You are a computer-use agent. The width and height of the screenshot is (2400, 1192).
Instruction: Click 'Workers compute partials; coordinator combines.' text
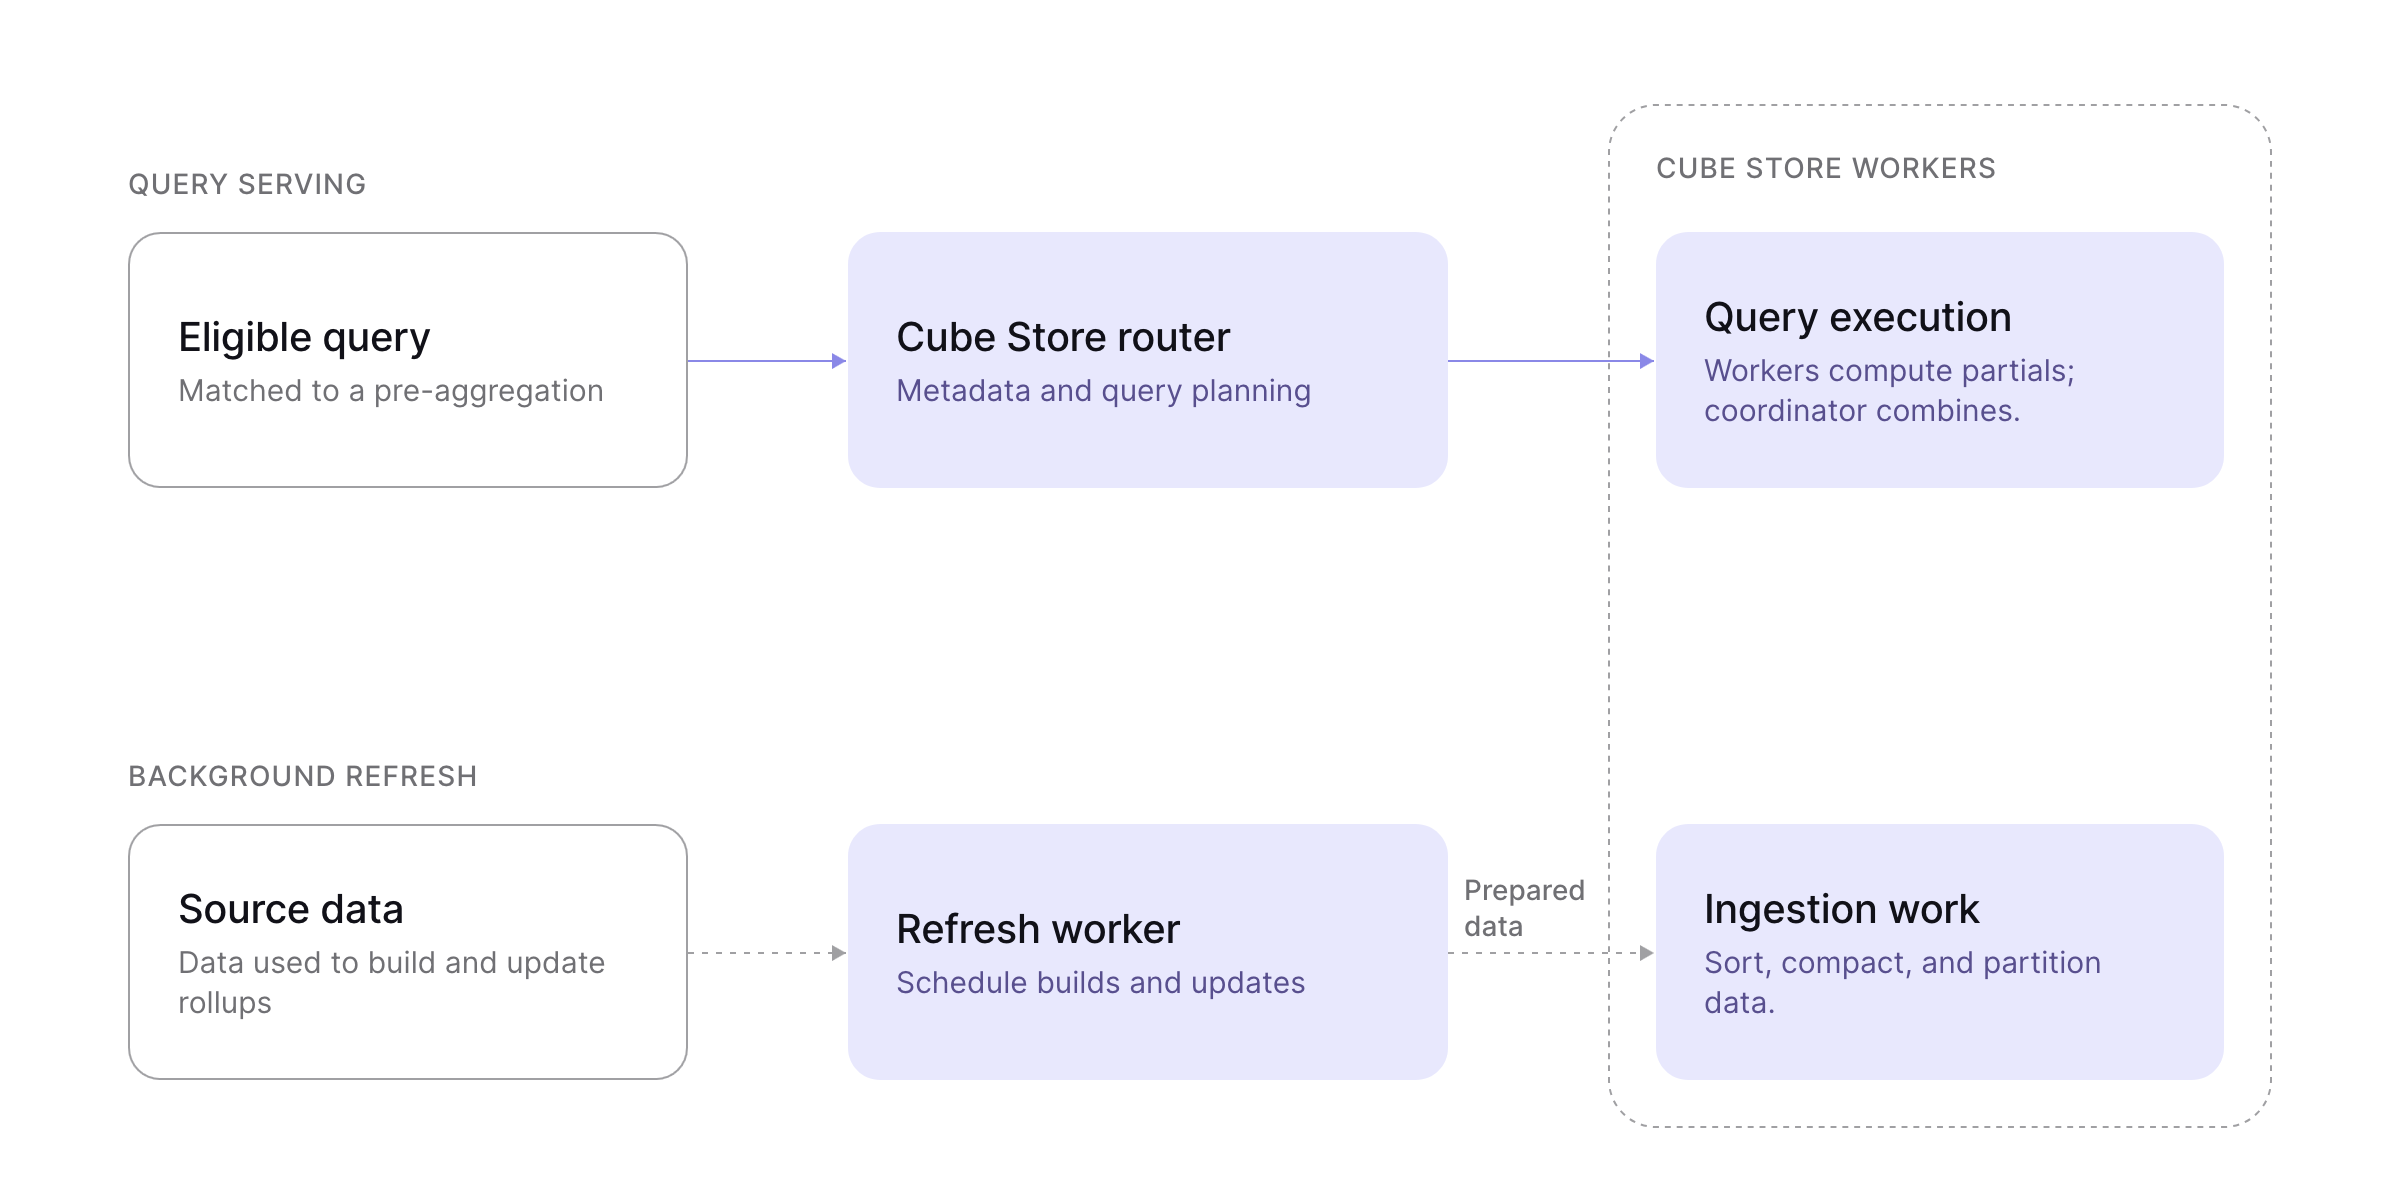point(1889,391)
